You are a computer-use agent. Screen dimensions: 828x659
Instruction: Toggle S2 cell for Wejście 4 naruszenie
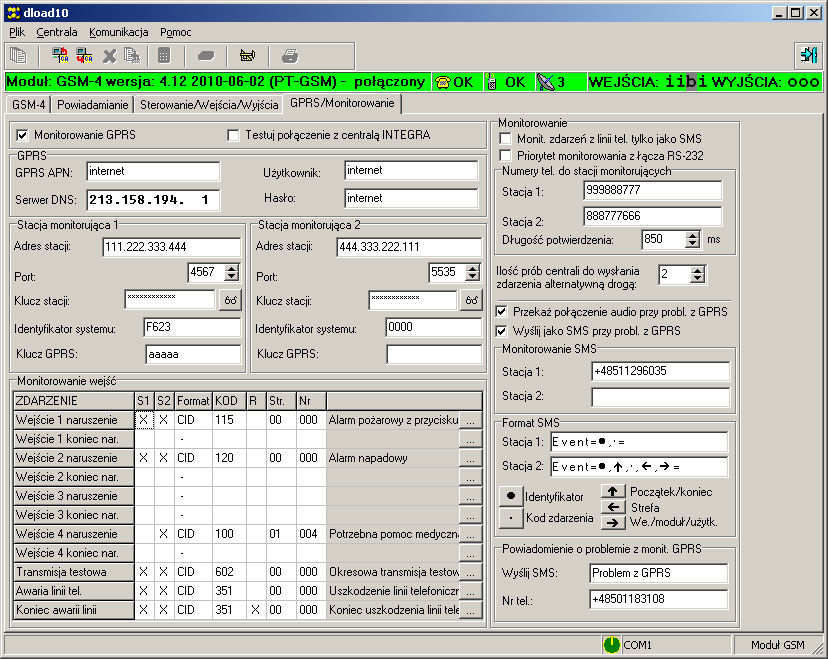(164, 534)
